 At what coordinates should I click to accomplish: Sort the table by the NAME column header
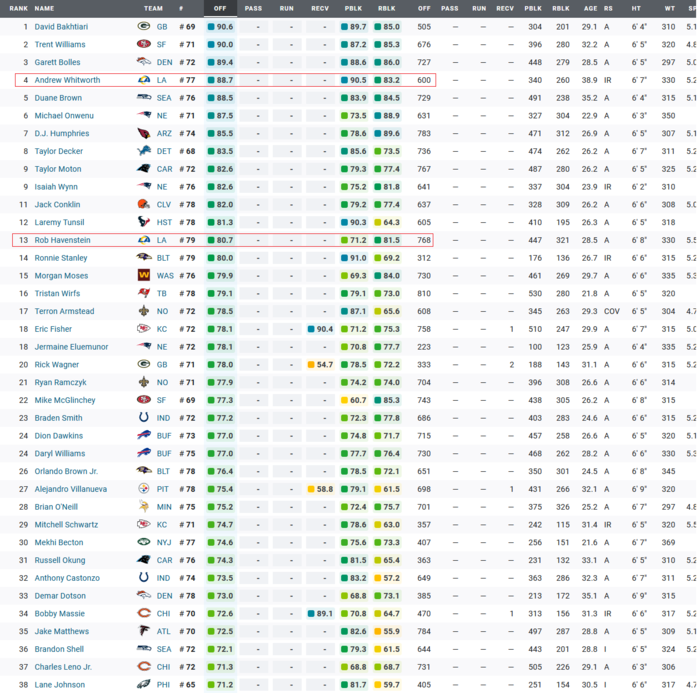coord(44,8)
